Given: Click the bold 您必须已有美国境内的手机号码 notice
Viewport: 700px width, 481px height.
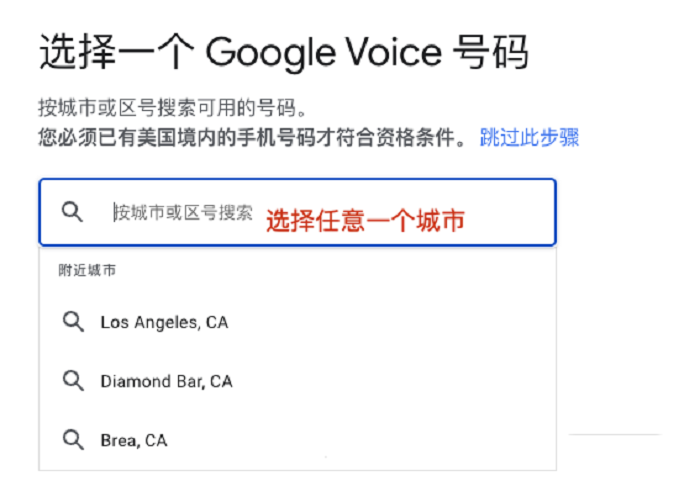Looking at the screenshot, I should click(x=177, y=137).
